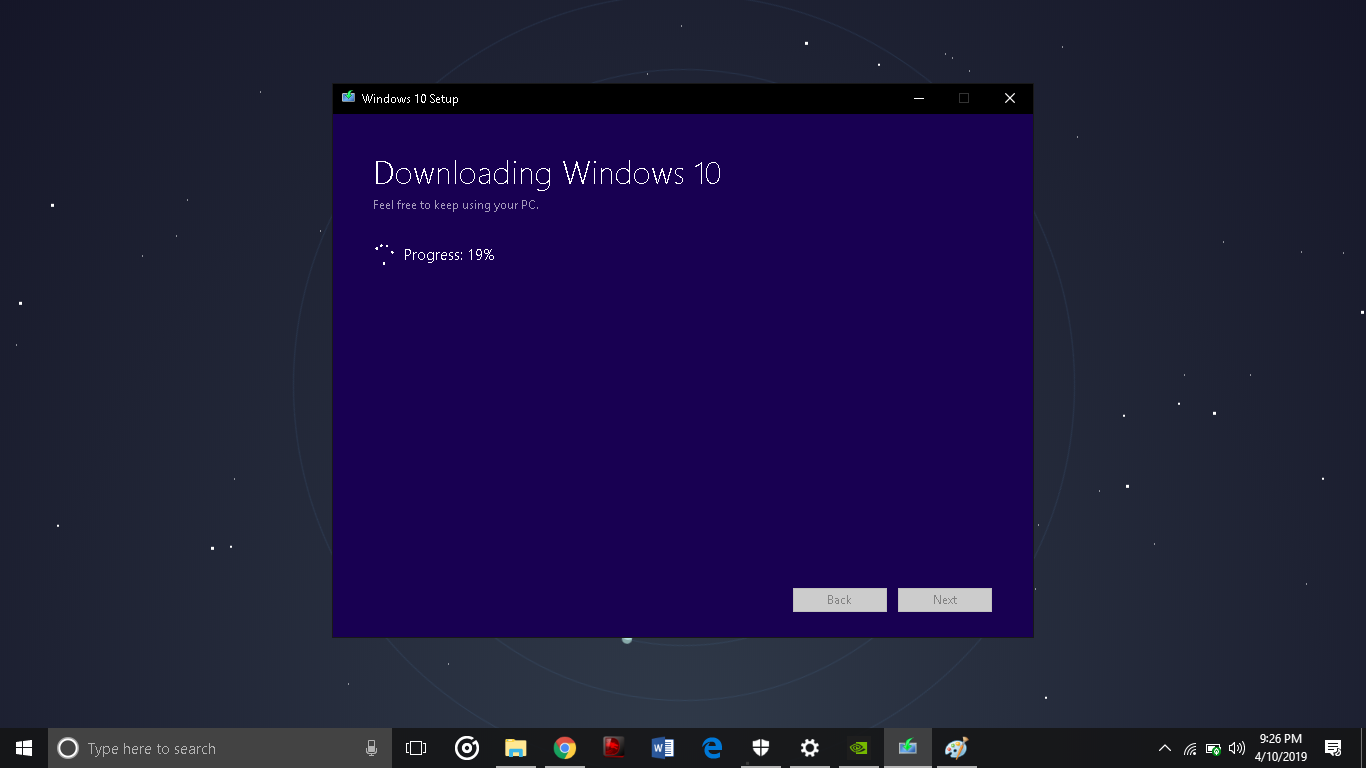Viewport: 1366px width, 768px height.
Task: Minimize the Windows 10 Setup window
Action: (x=918, y=98)
